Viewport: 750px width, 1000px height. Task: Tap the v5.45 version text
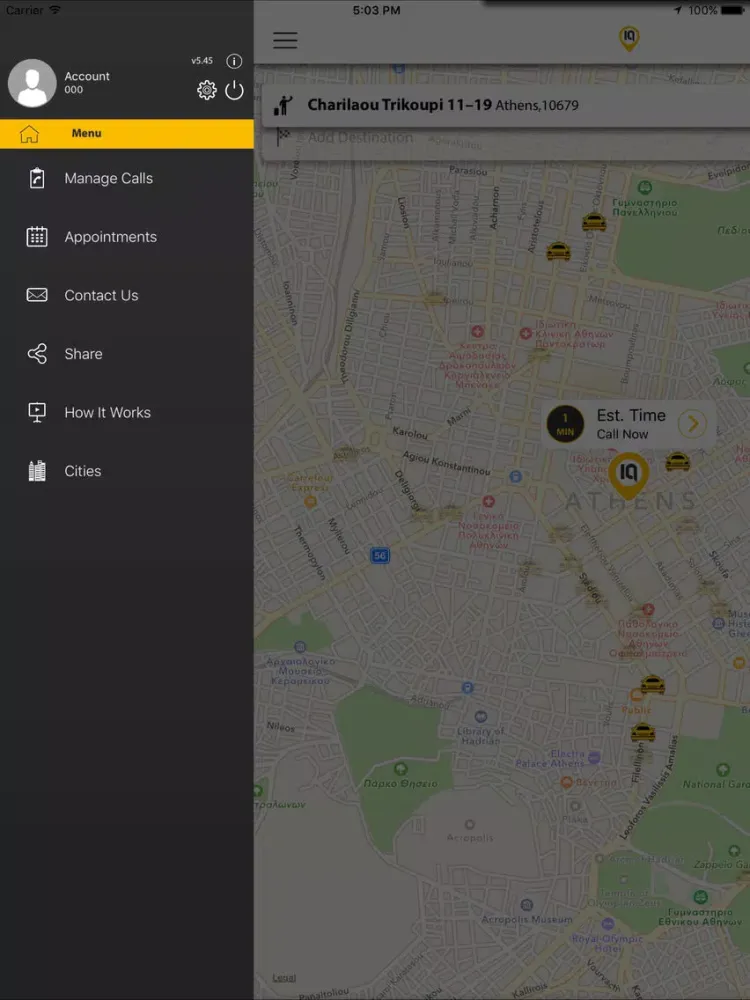click(202, 61)
